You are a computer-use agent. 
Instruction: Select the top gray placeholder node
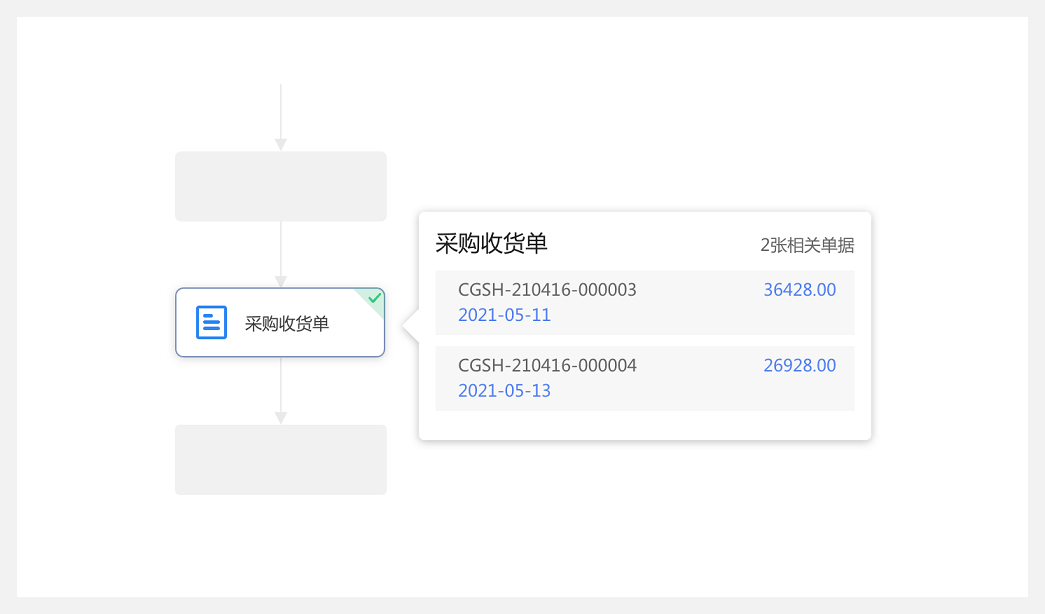tap(281, 186)
